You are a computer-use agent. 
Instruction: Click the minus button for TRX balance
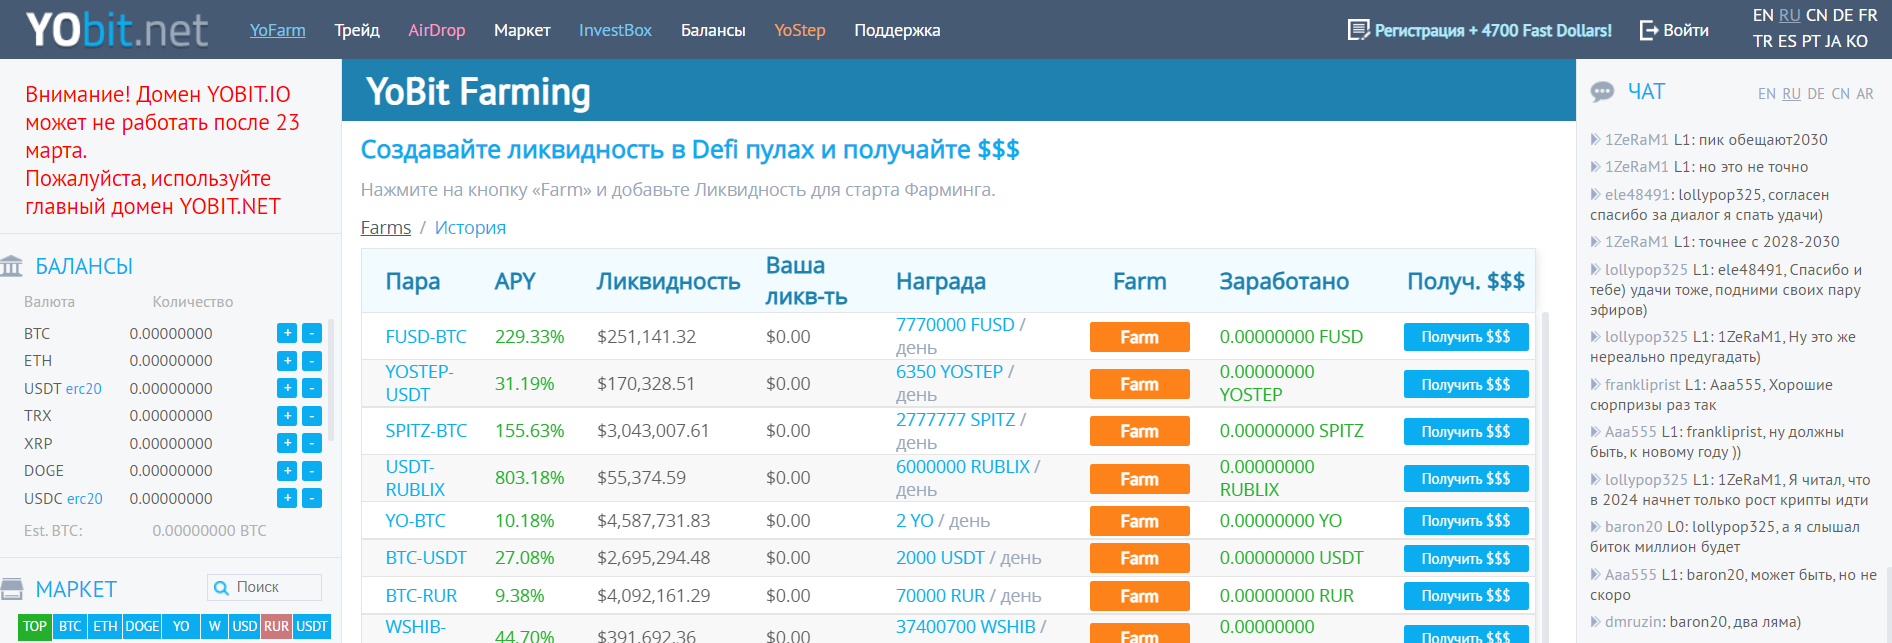312,416
